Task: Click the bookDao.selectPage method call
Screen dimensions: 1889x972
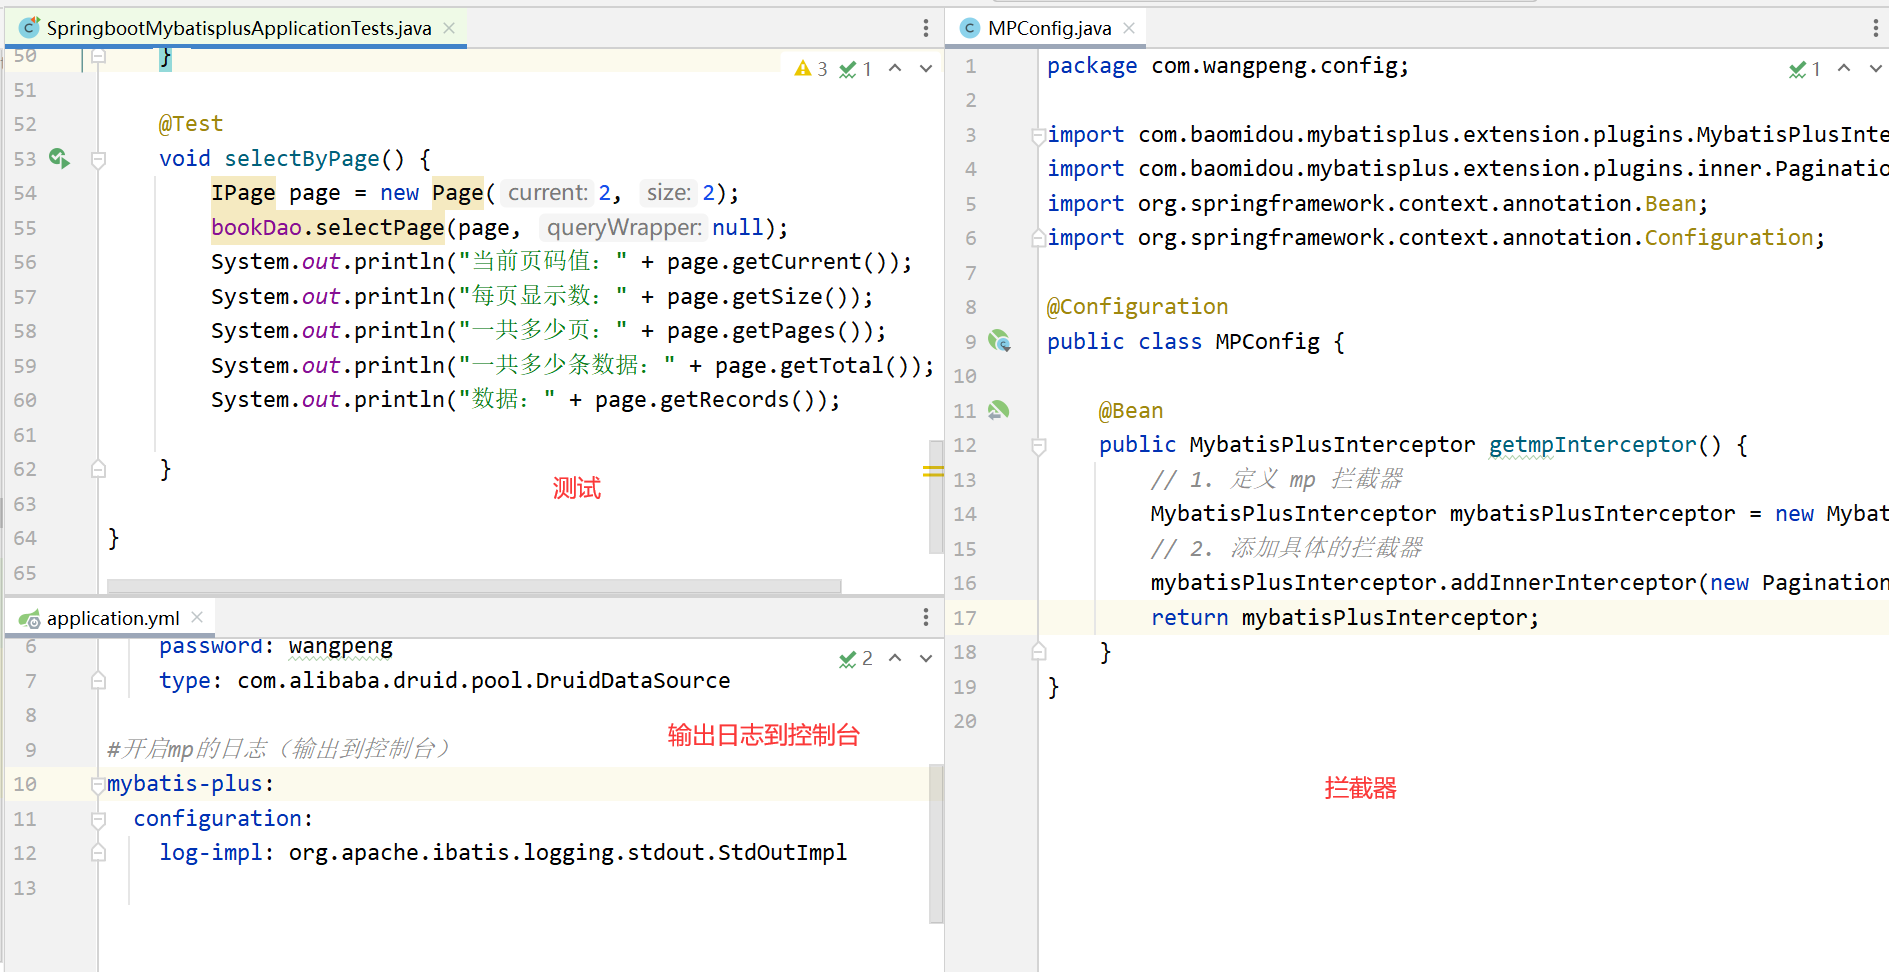Action: tap(327, 227)
